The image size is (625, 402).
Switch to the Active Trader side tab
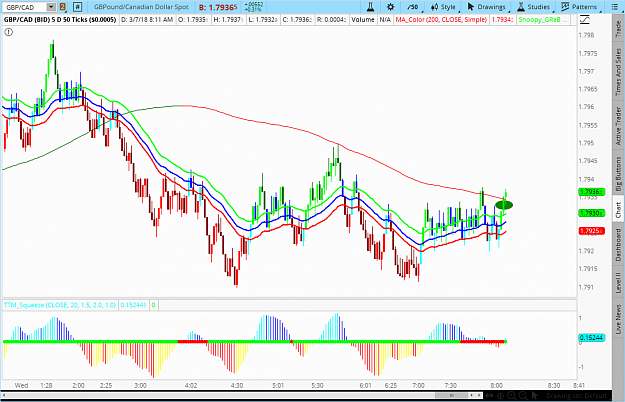point(618,126)
